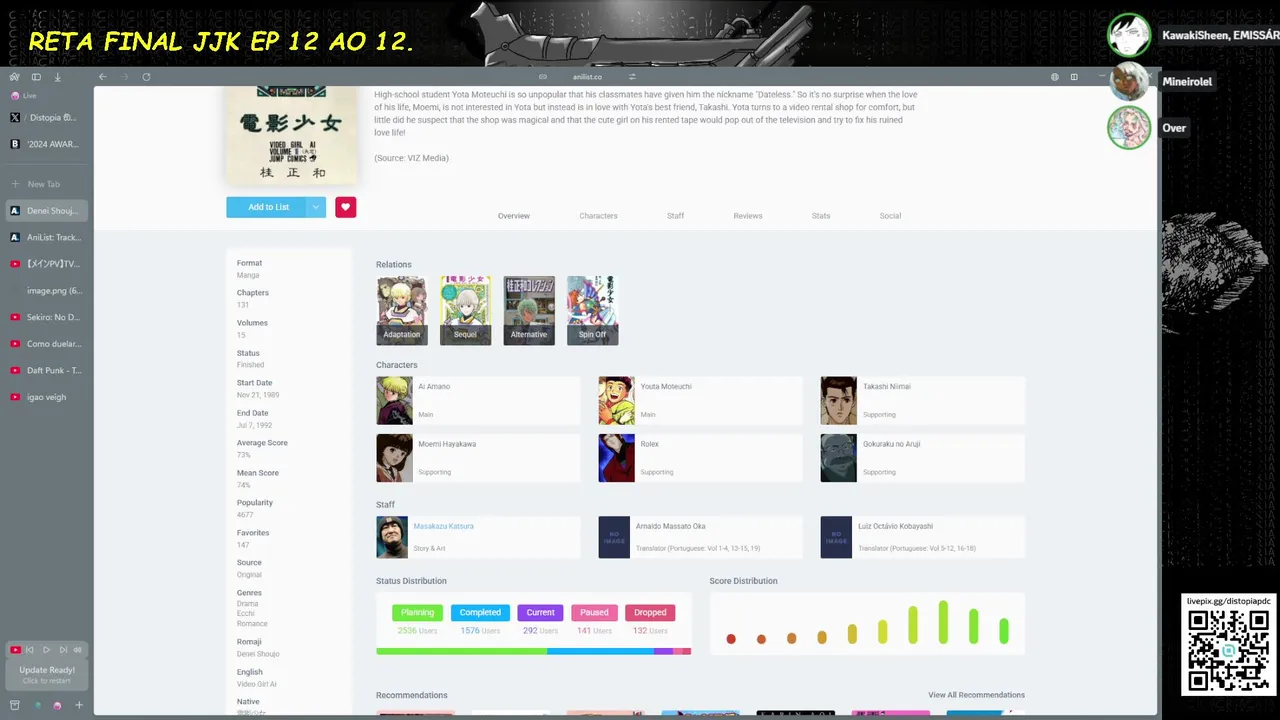Switch to the メインPV YouTube tab
This screenshot has width=1280, height=720.
tap(45, 264)
